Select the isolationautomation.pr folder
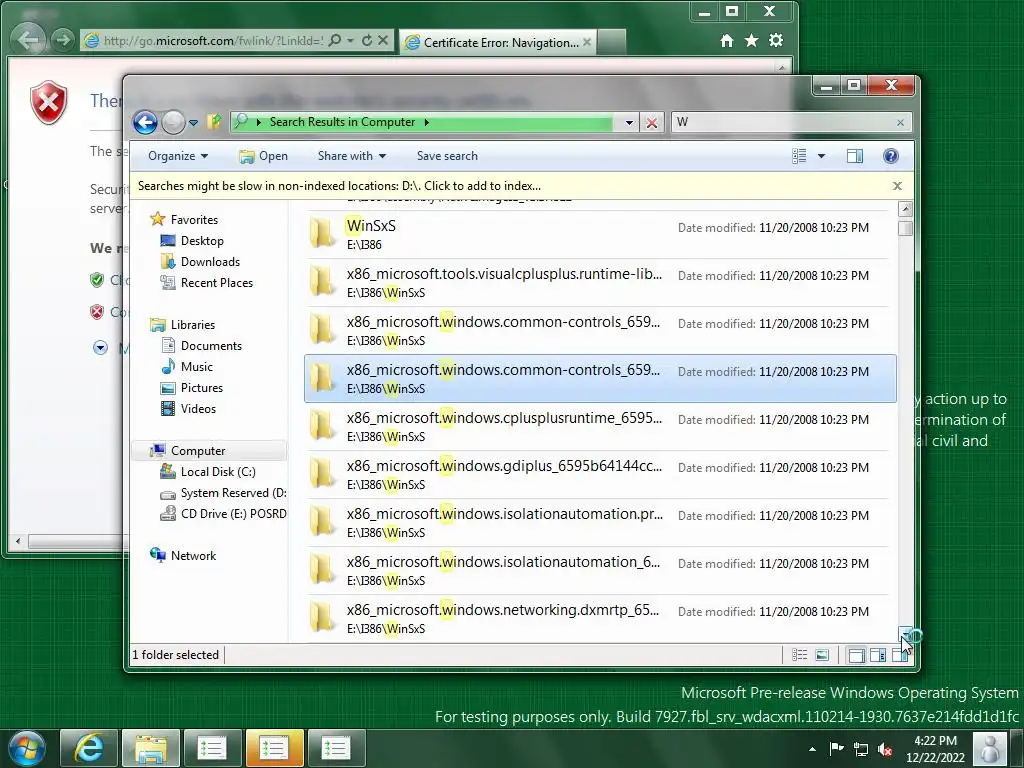This screenshot has width=1024, height=768. click(x=600, y=522)
